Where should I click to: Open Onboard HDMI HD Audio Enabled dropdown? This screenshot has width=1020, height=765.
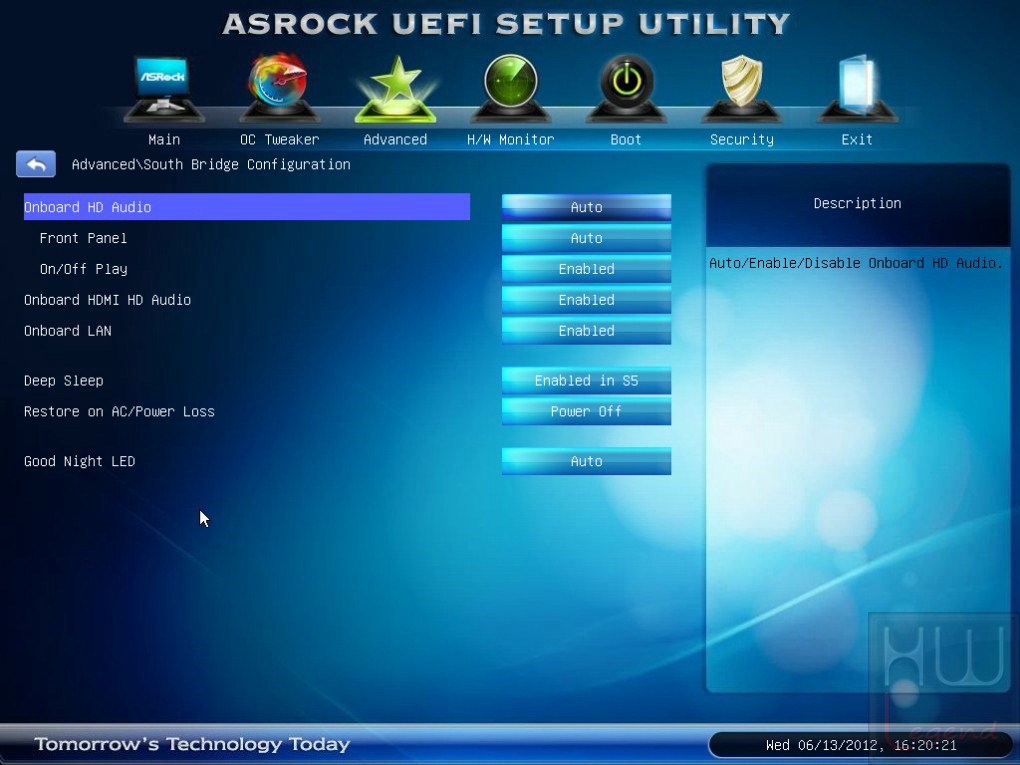(586, 300)
